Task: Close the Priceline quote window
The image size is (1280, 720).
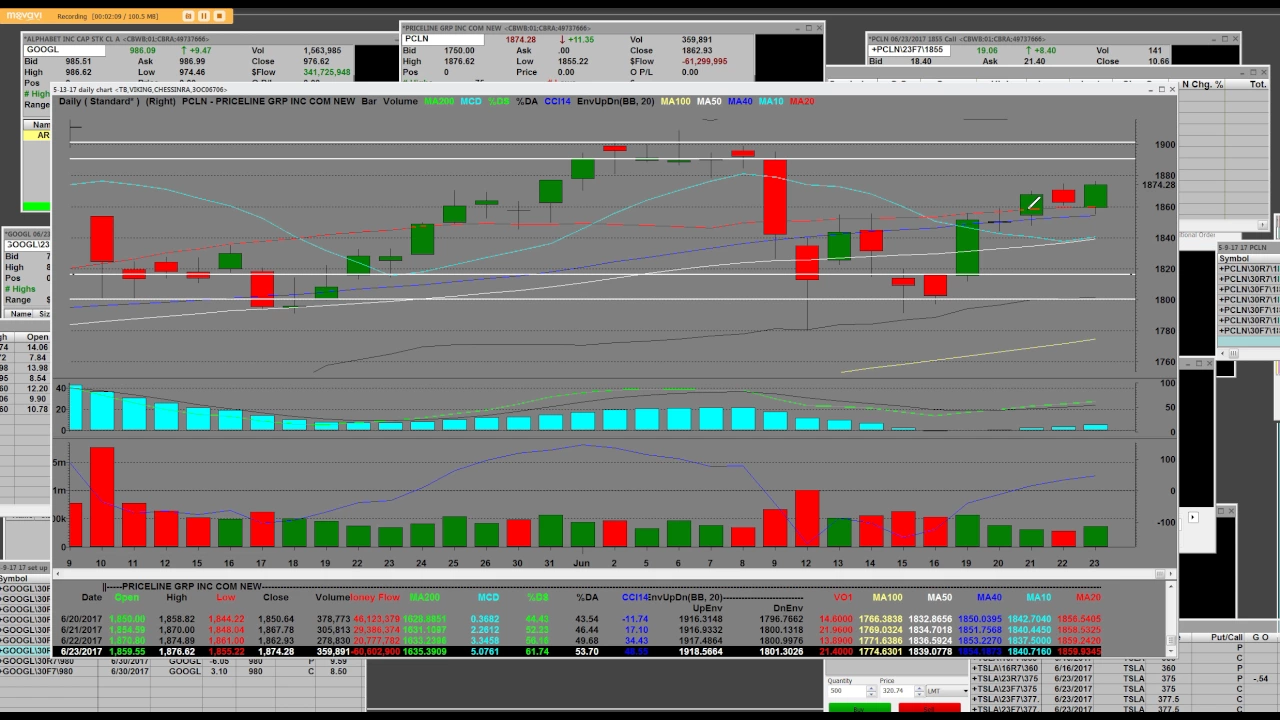Action: coord(819,28)
